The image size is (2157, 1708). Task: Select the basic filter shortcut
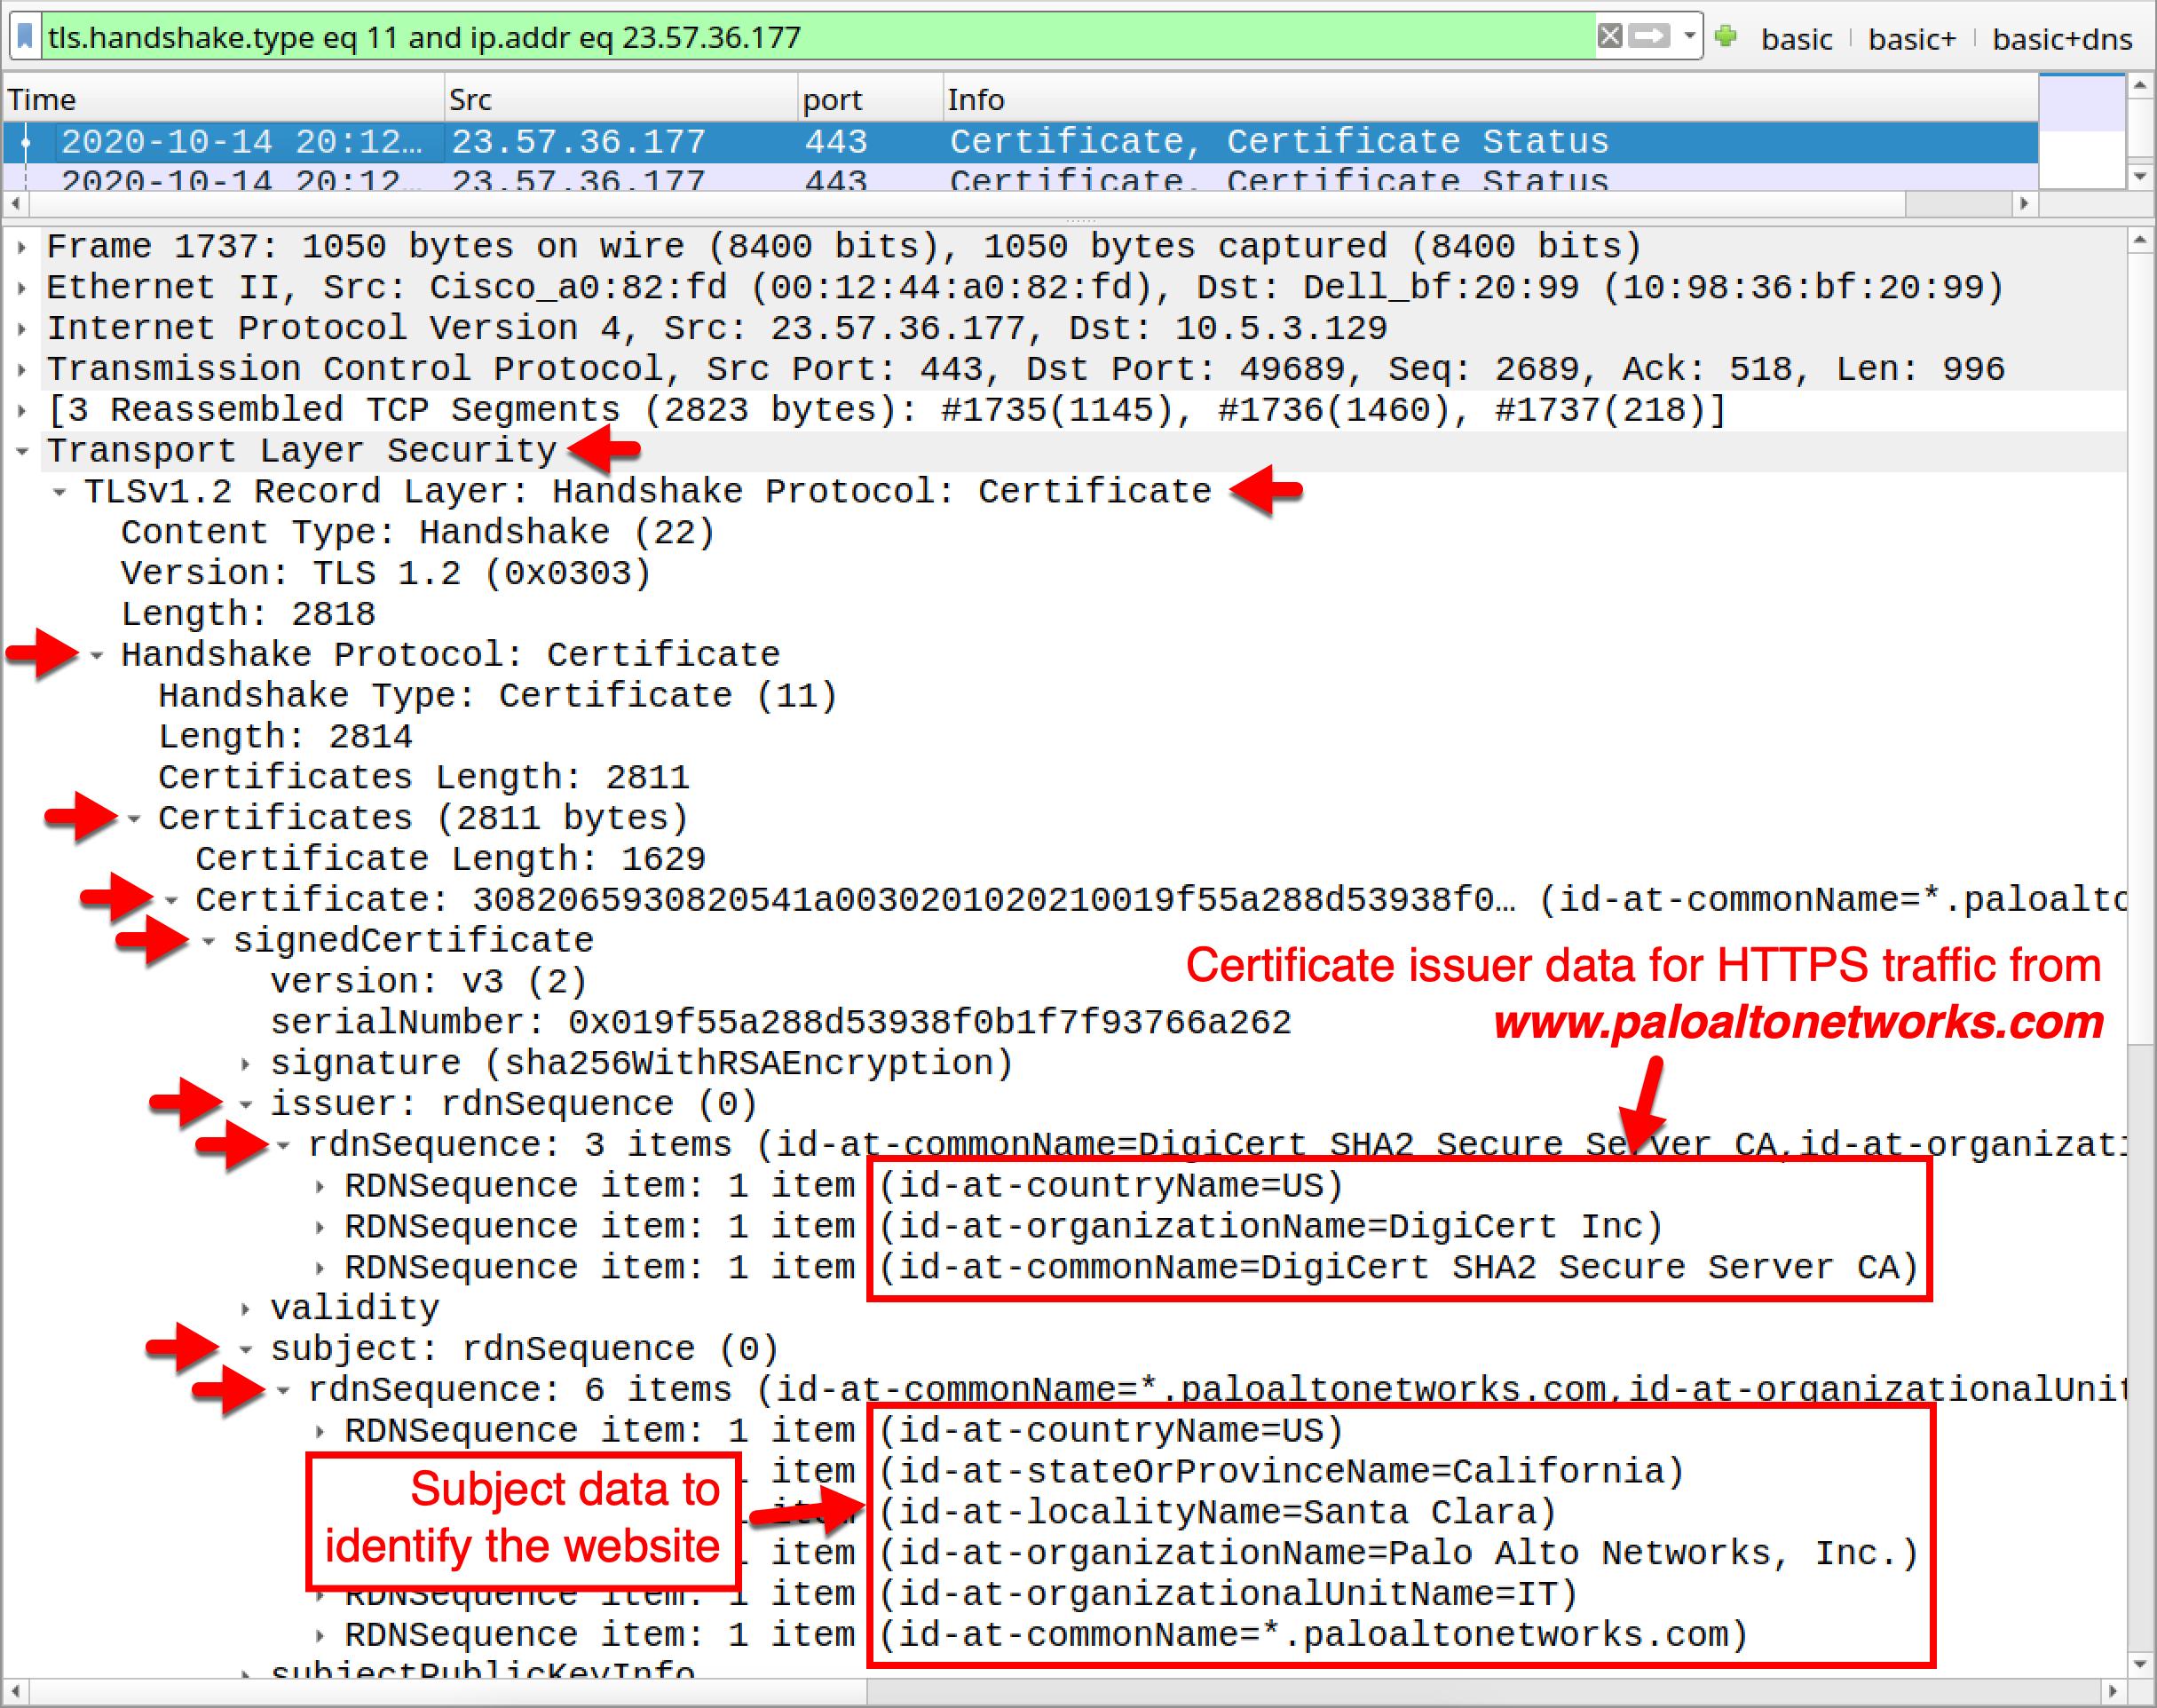(1795, 38)
